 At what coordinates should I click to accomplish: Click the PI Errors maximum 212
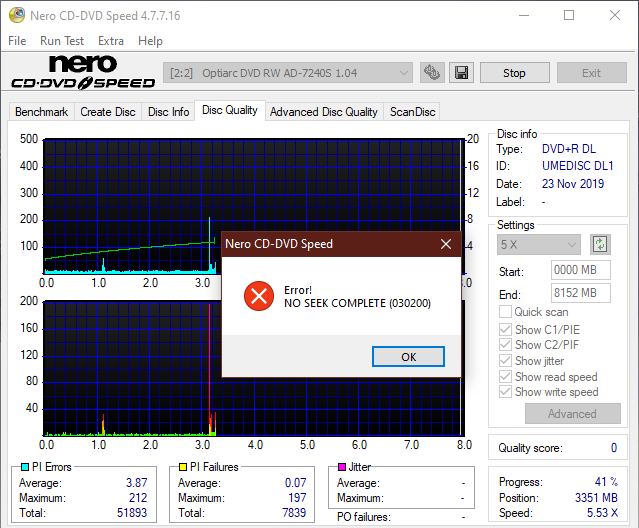click(138, 497)
